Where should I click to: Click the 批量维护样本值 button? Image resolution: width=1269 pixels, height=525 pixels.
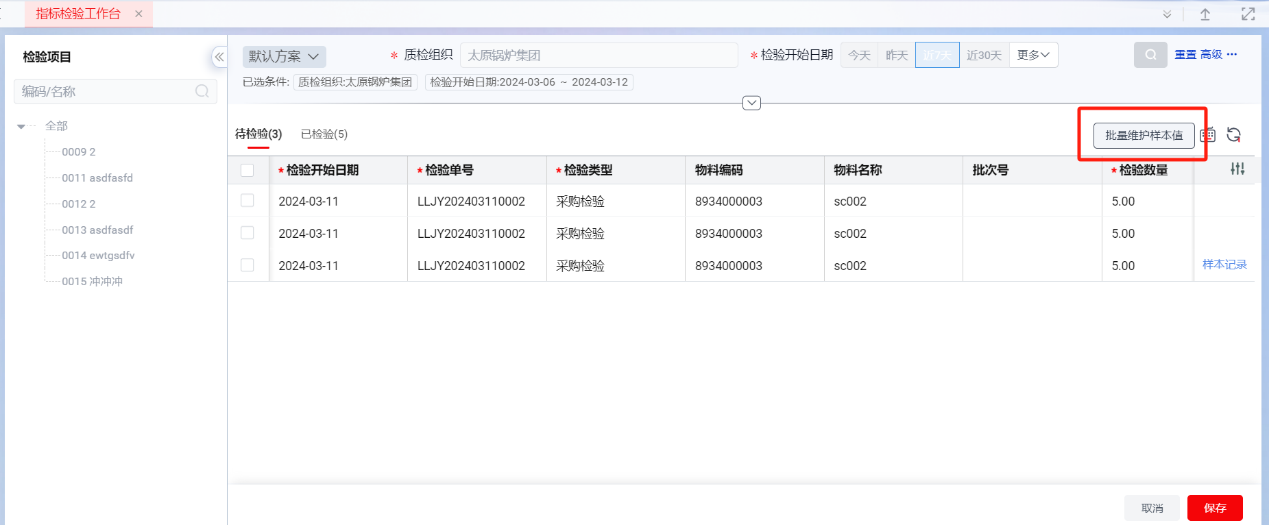pyautogui.click(x=1144, y=135)
